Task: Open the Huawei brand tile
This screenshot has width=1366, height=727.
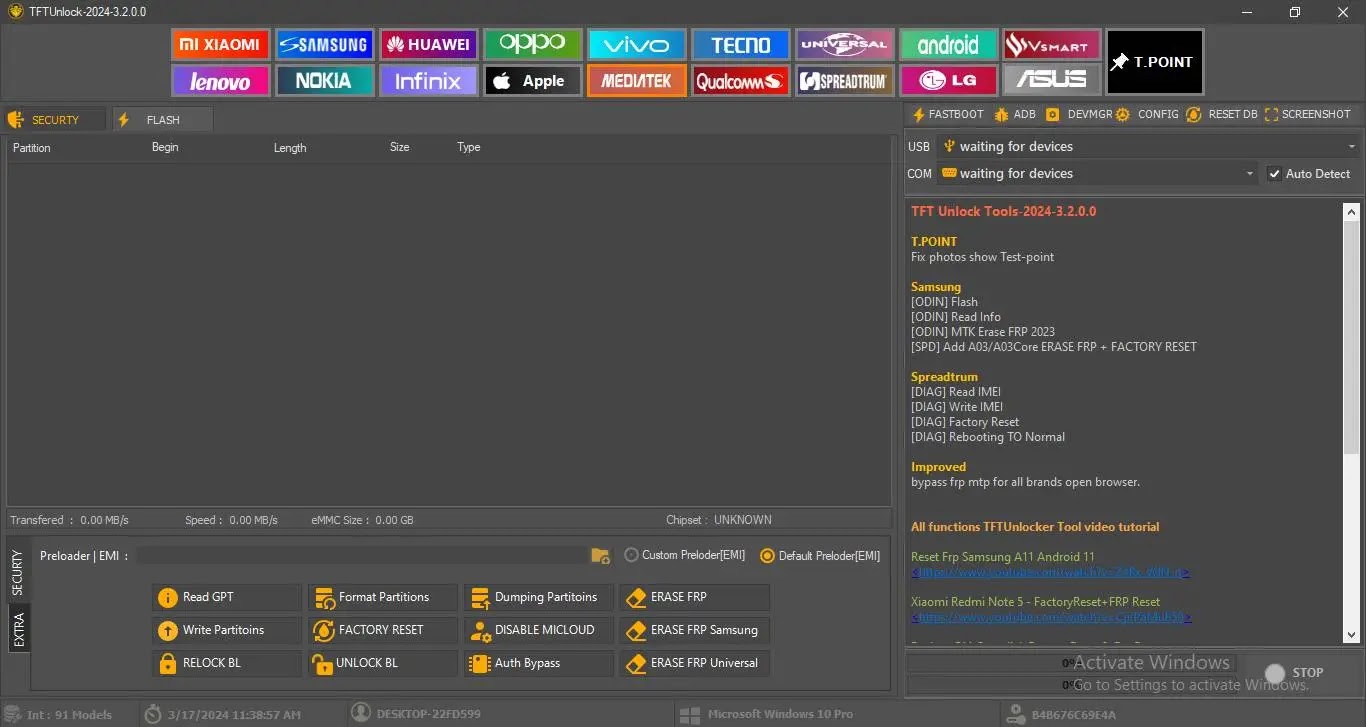Action: pos(428,44)
